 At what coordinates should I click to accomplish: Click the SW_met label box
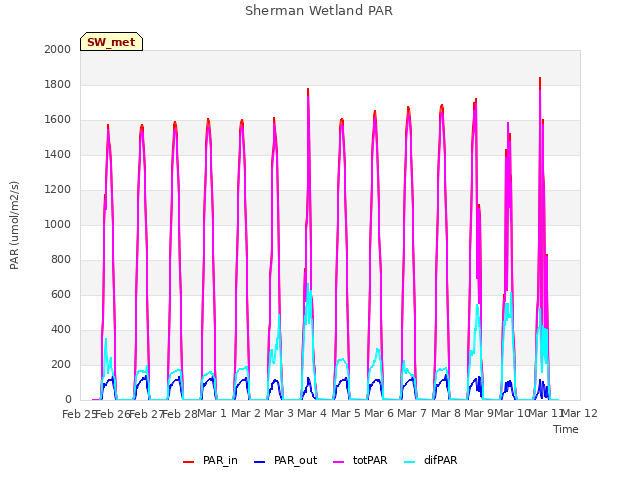[x=111, y=42]
